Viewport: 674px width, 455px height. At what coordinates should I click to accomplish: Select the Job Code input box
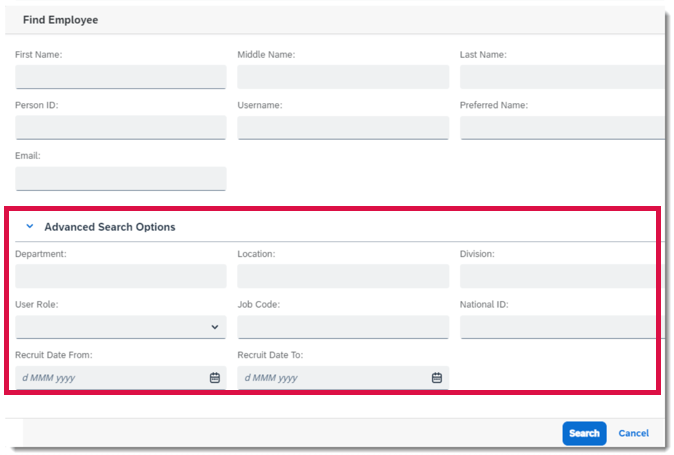tap(342, 327)
